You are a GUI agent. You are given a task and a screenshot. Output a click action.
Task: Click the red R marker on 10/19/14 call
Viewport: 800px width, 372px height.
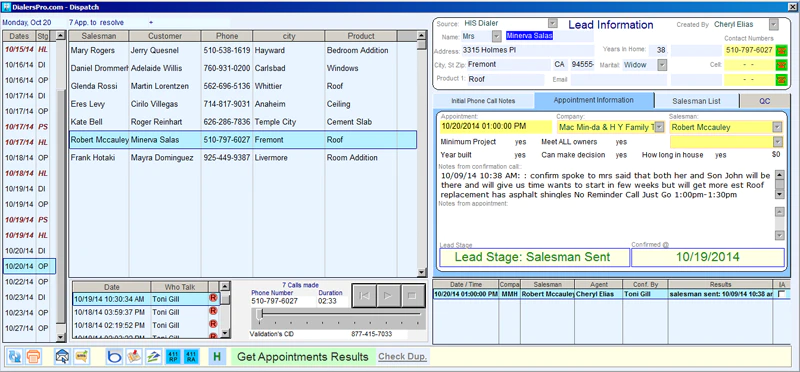click(213, 298)
